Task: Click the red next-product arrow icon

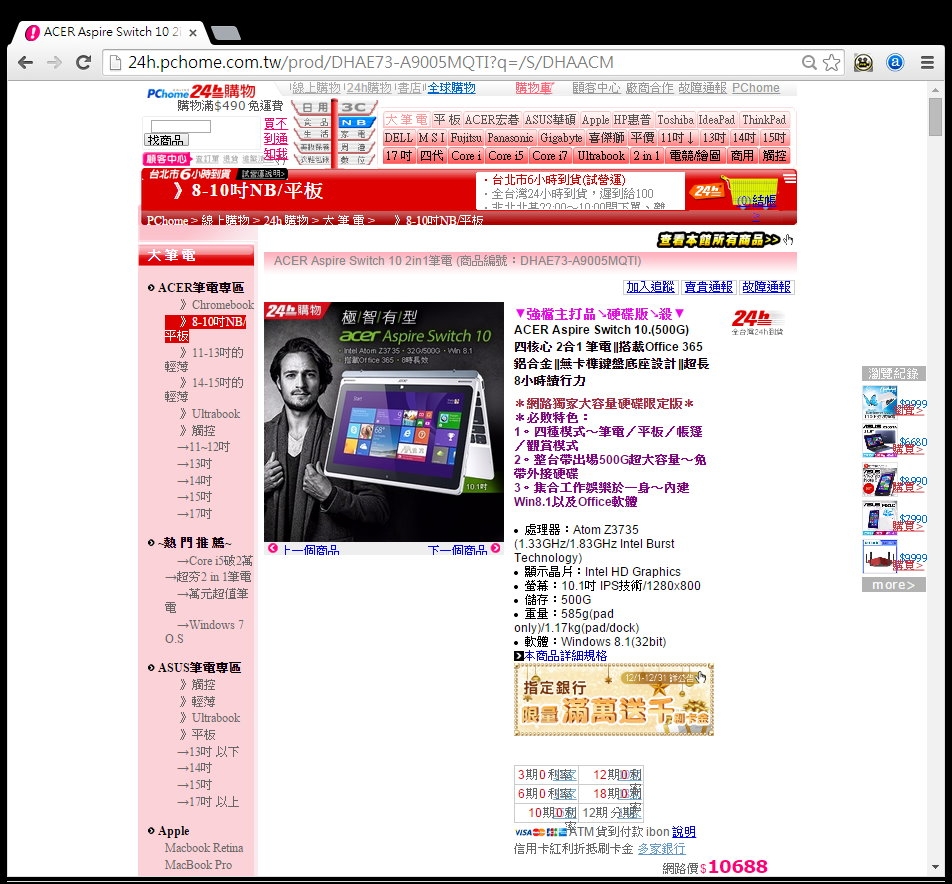Action: point(495,548)
